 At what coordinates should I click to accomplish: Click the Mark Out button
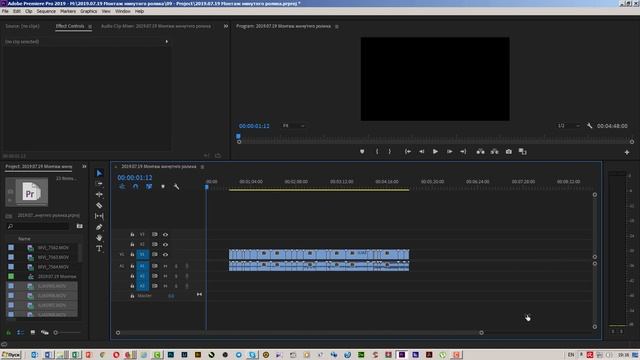point(390,151)
